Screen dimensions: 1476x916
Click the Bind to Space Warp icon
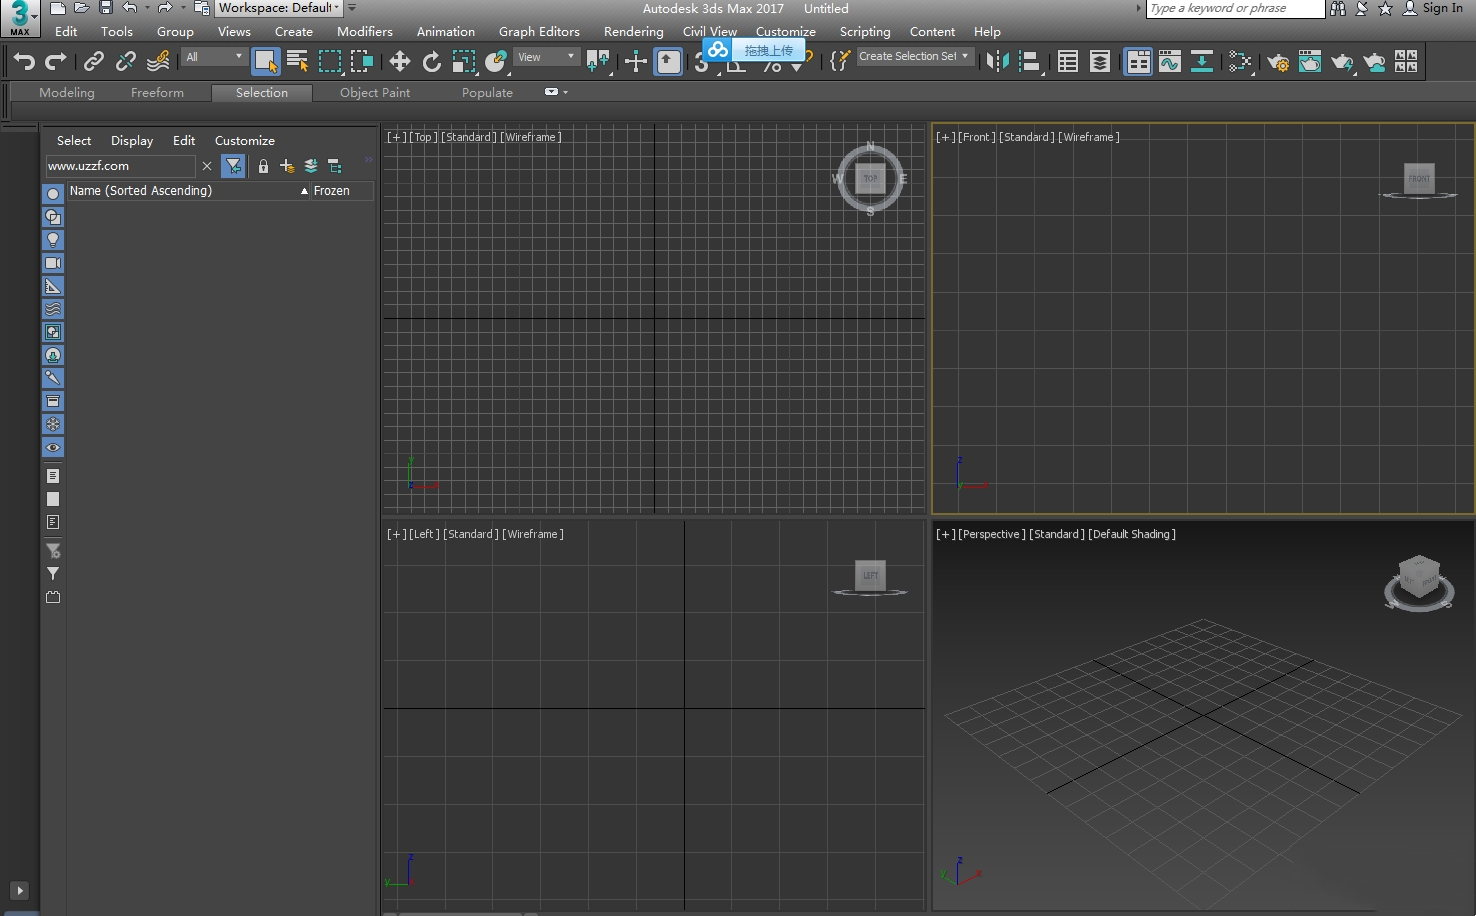coord(158,62)
